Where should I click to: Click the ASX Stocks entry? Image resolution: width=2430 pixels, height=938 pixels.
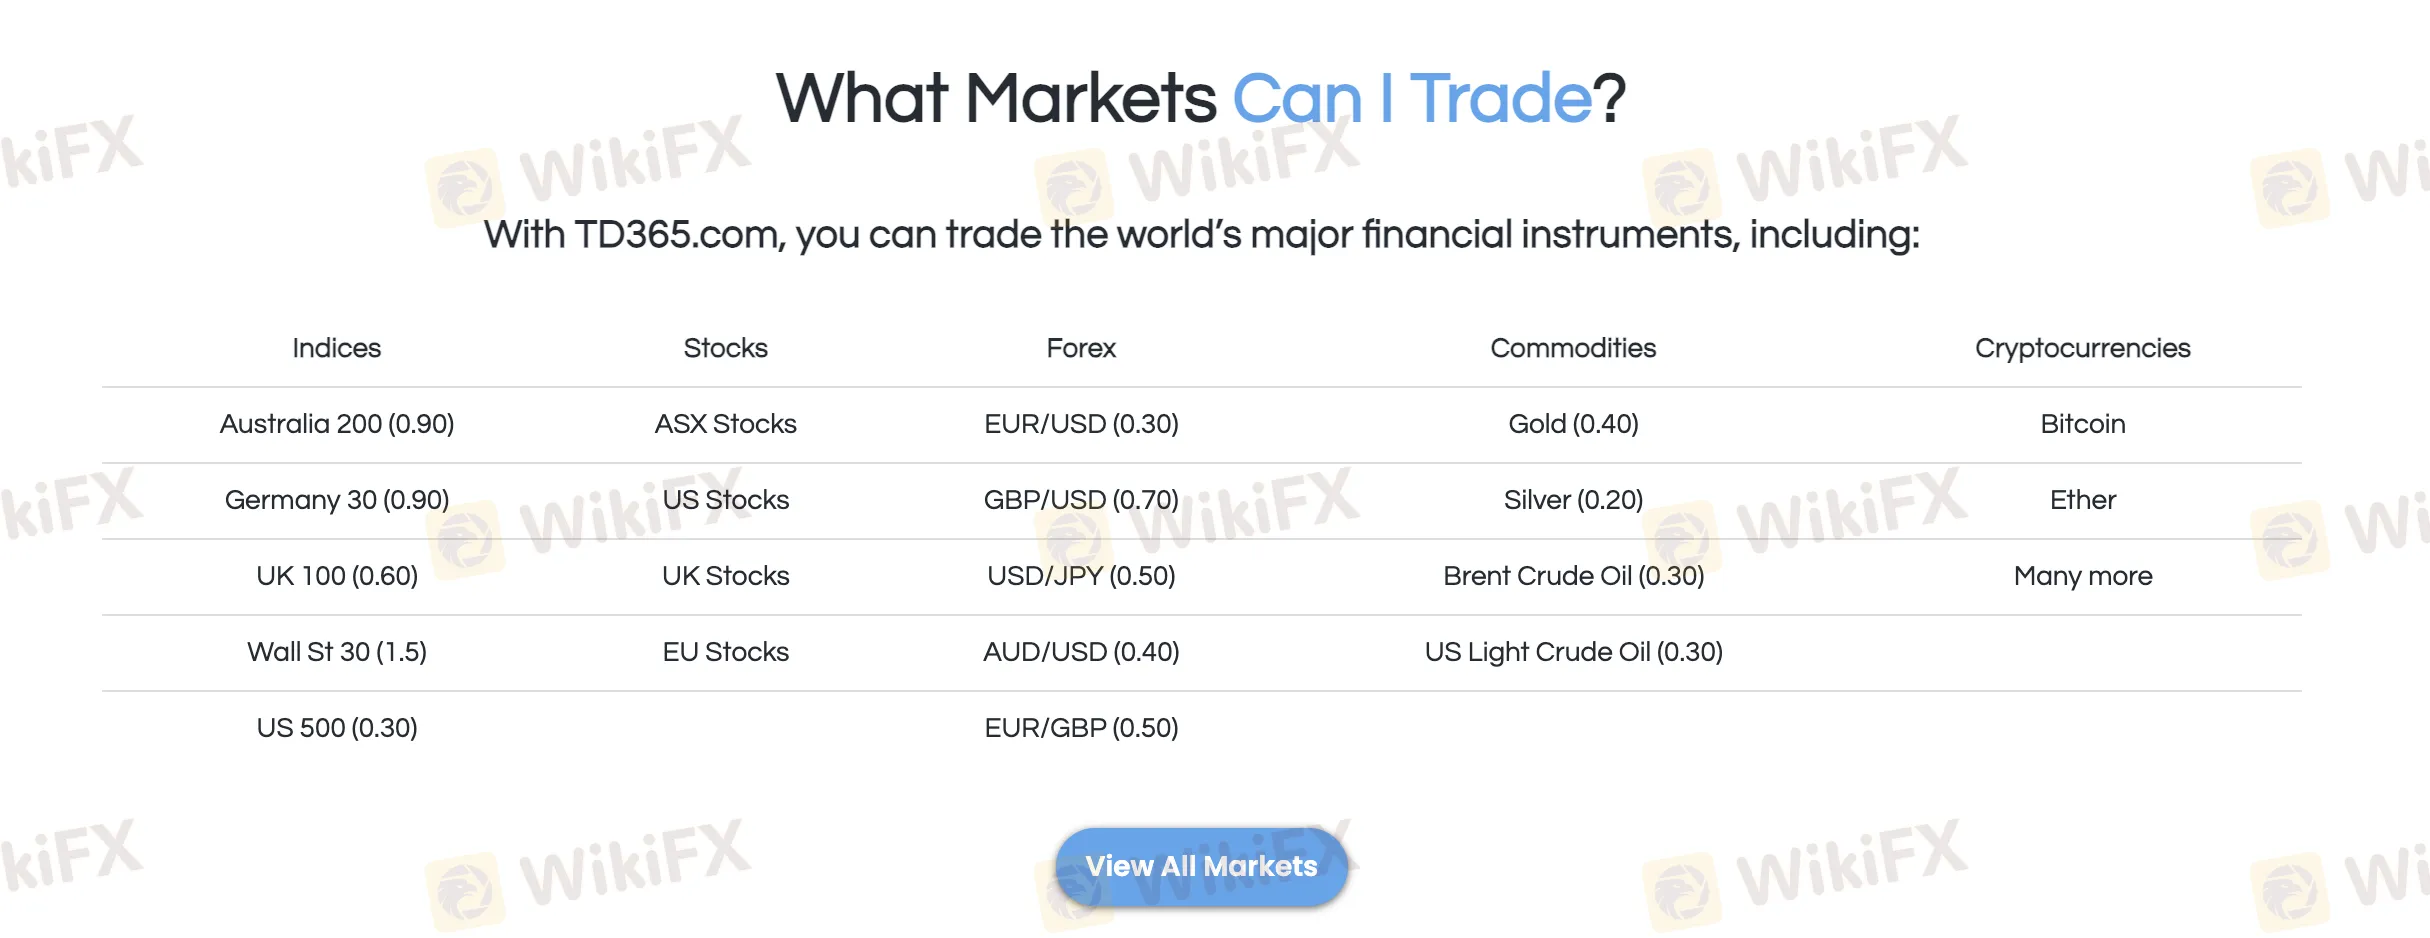[x=725, y=424]
